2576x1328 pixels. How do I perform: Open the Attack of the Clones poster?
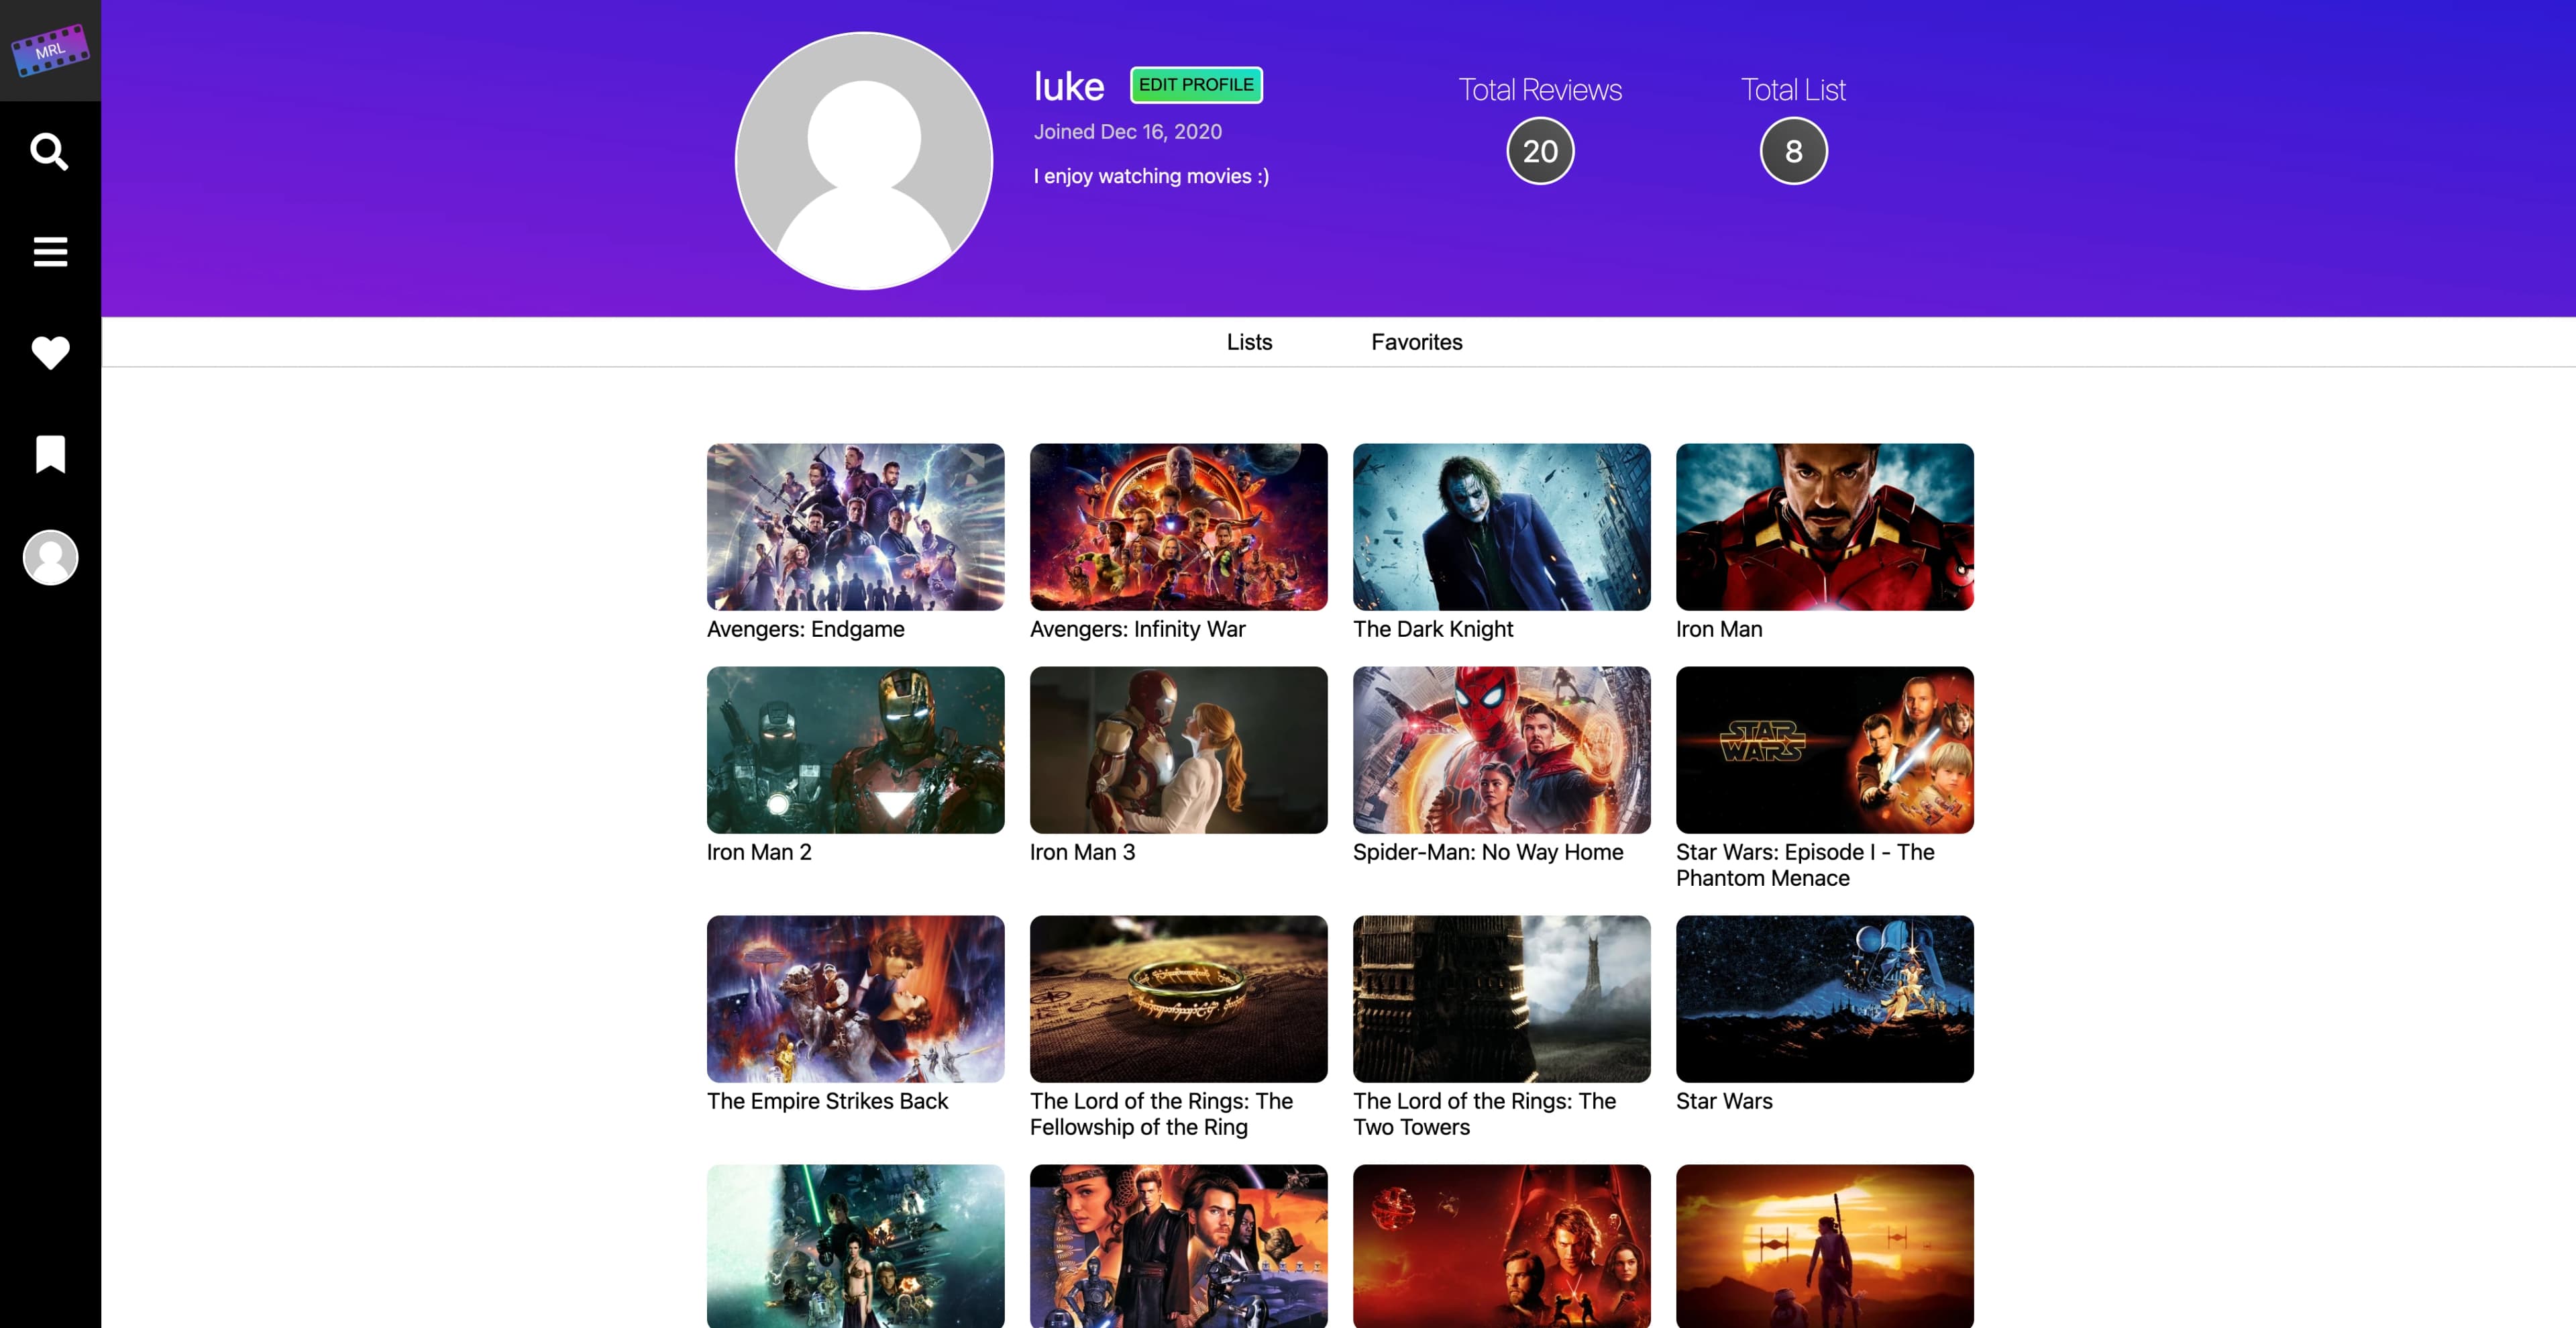pos(1178,1246)
